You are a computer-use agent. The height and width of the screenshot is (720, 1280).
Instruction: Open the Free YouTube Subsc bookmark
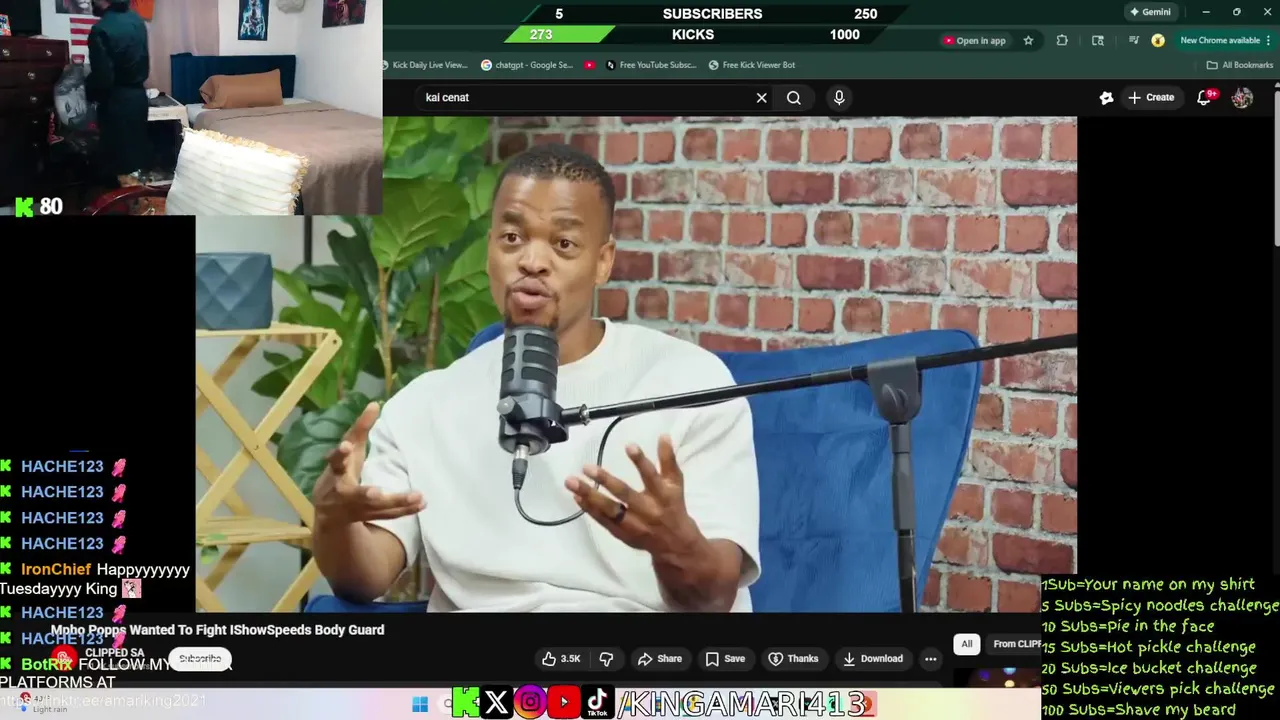tap(650, 65)
